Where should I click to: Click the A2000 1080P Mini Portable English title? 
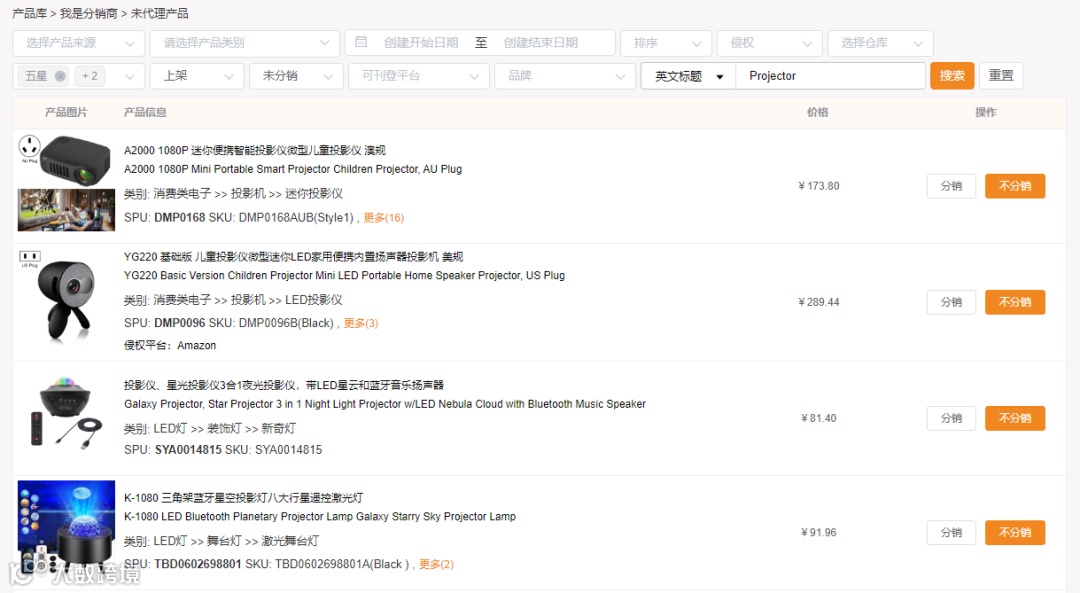(293, 169)
